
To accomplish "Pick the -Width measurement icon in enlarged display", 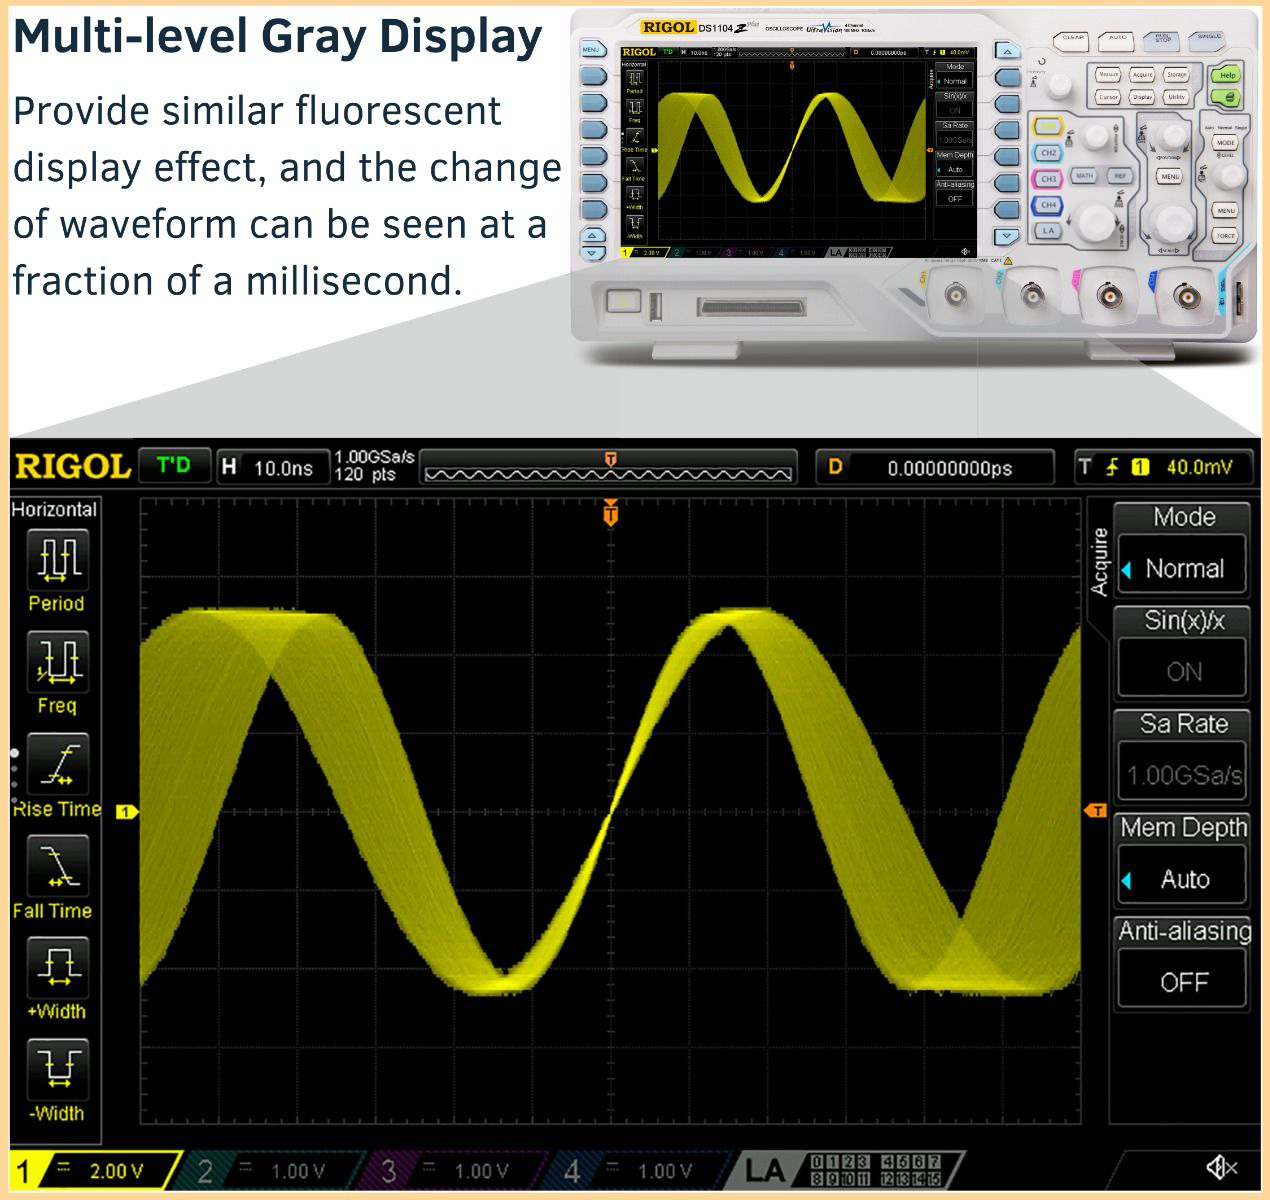I will tap(56, 1069).
